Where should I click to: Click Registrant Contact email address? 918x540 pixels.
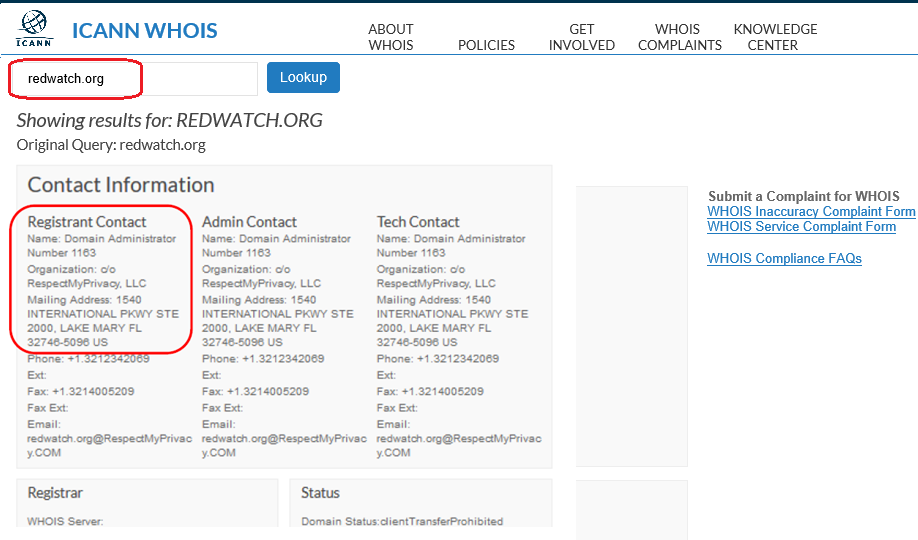pos(109,439)
